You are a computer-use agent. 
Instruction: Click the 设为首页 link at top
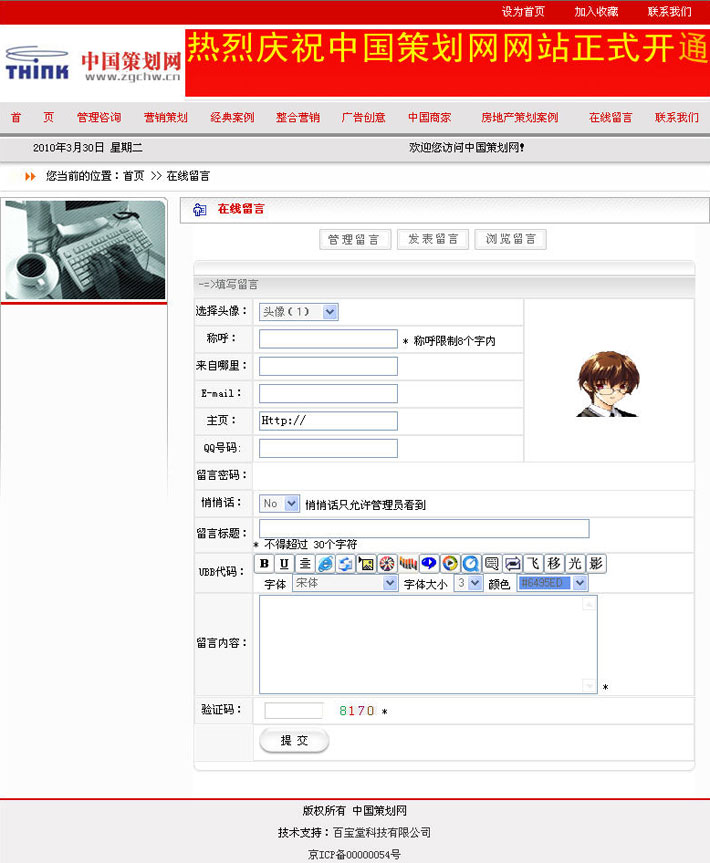523,12
